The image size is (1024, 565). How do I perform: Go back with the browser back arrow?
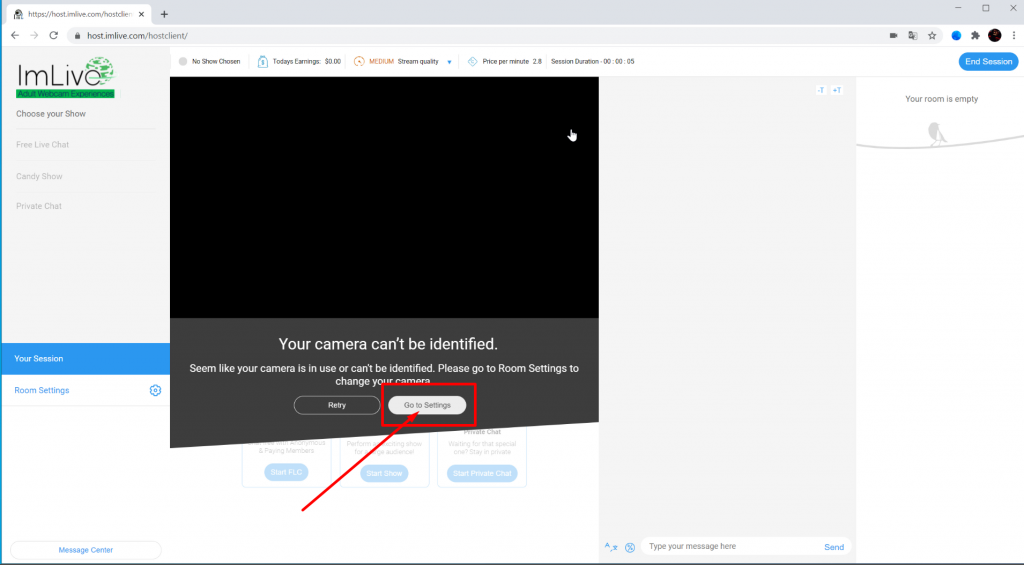tap(15, 35)
